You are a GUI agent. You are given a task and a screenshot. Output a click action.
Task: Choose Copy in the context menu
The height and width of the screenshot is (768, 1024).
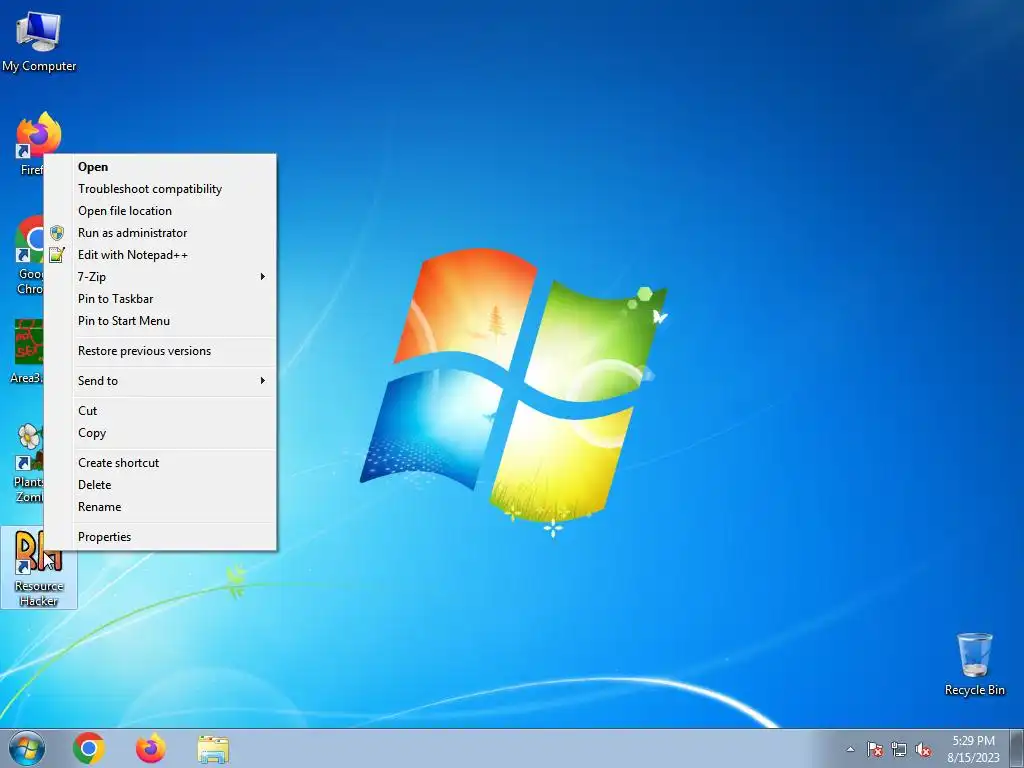[161, 433]
